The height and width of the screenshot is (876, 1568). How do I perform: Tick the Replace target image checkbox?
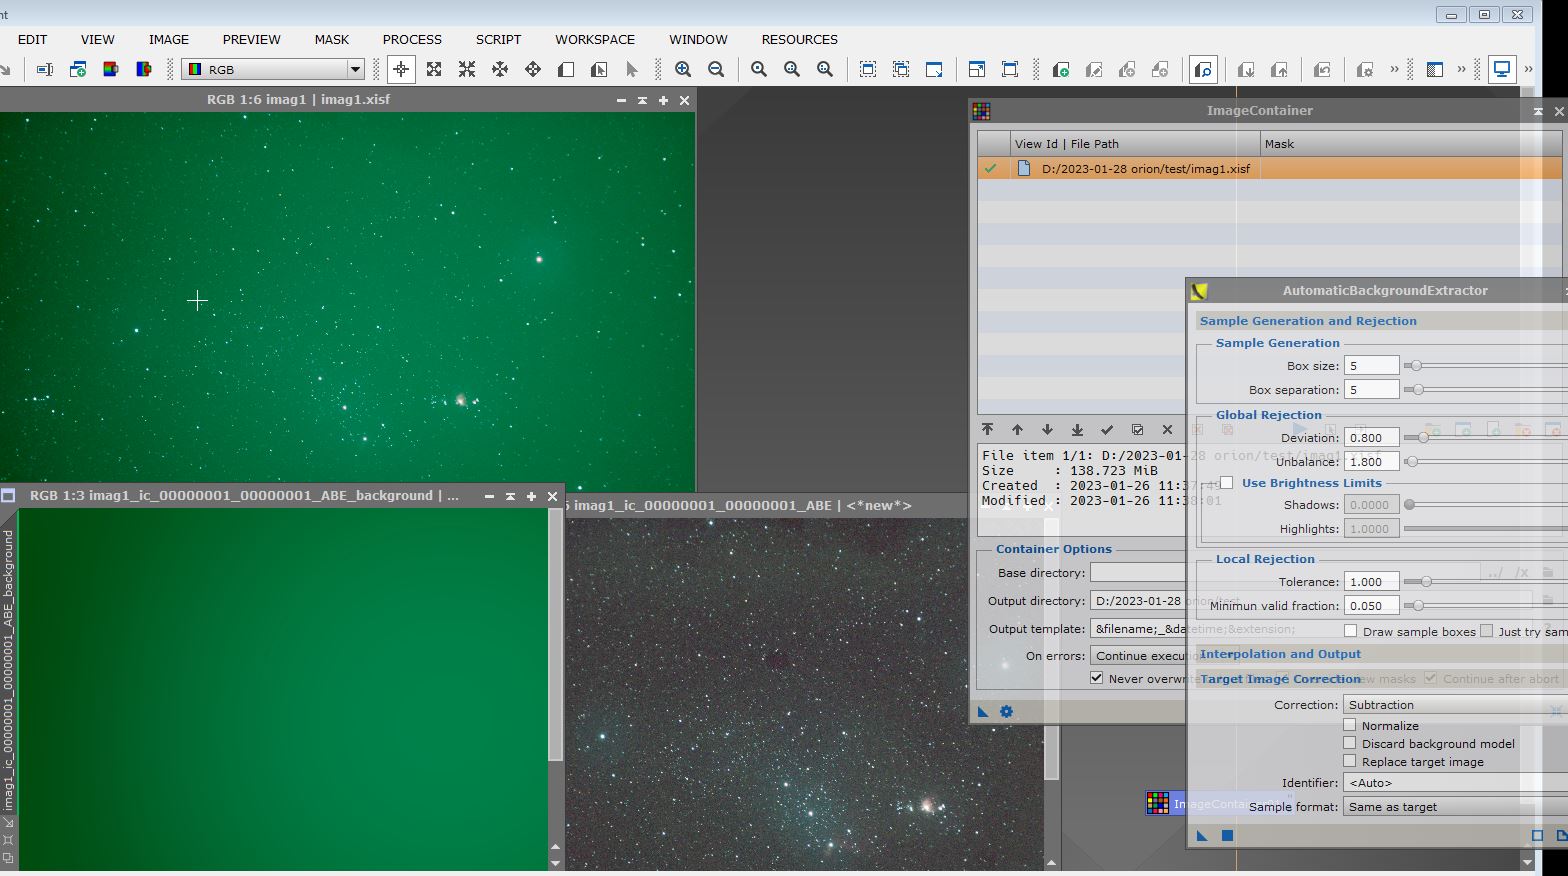[1350, 761]
